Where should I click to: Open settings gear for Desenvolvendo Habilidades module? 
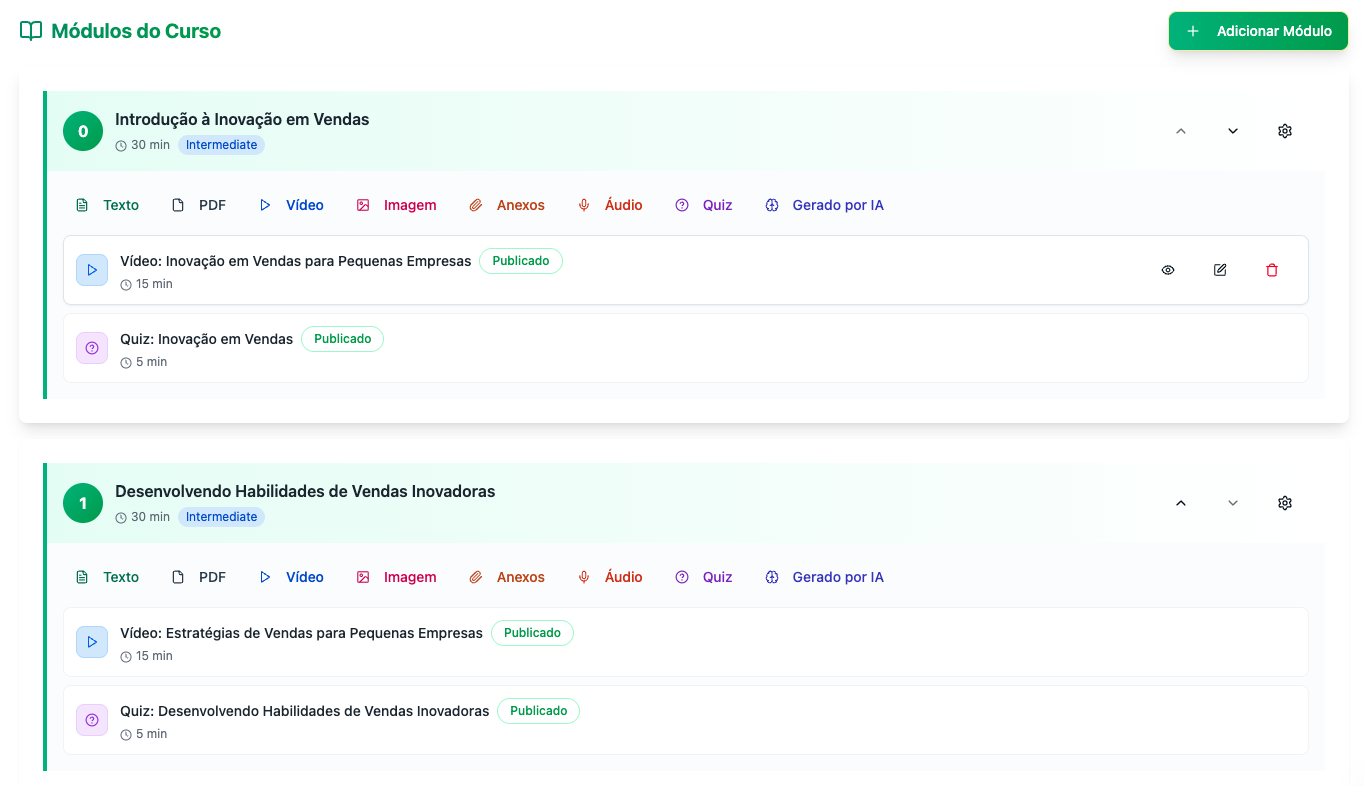point(1285,503)
